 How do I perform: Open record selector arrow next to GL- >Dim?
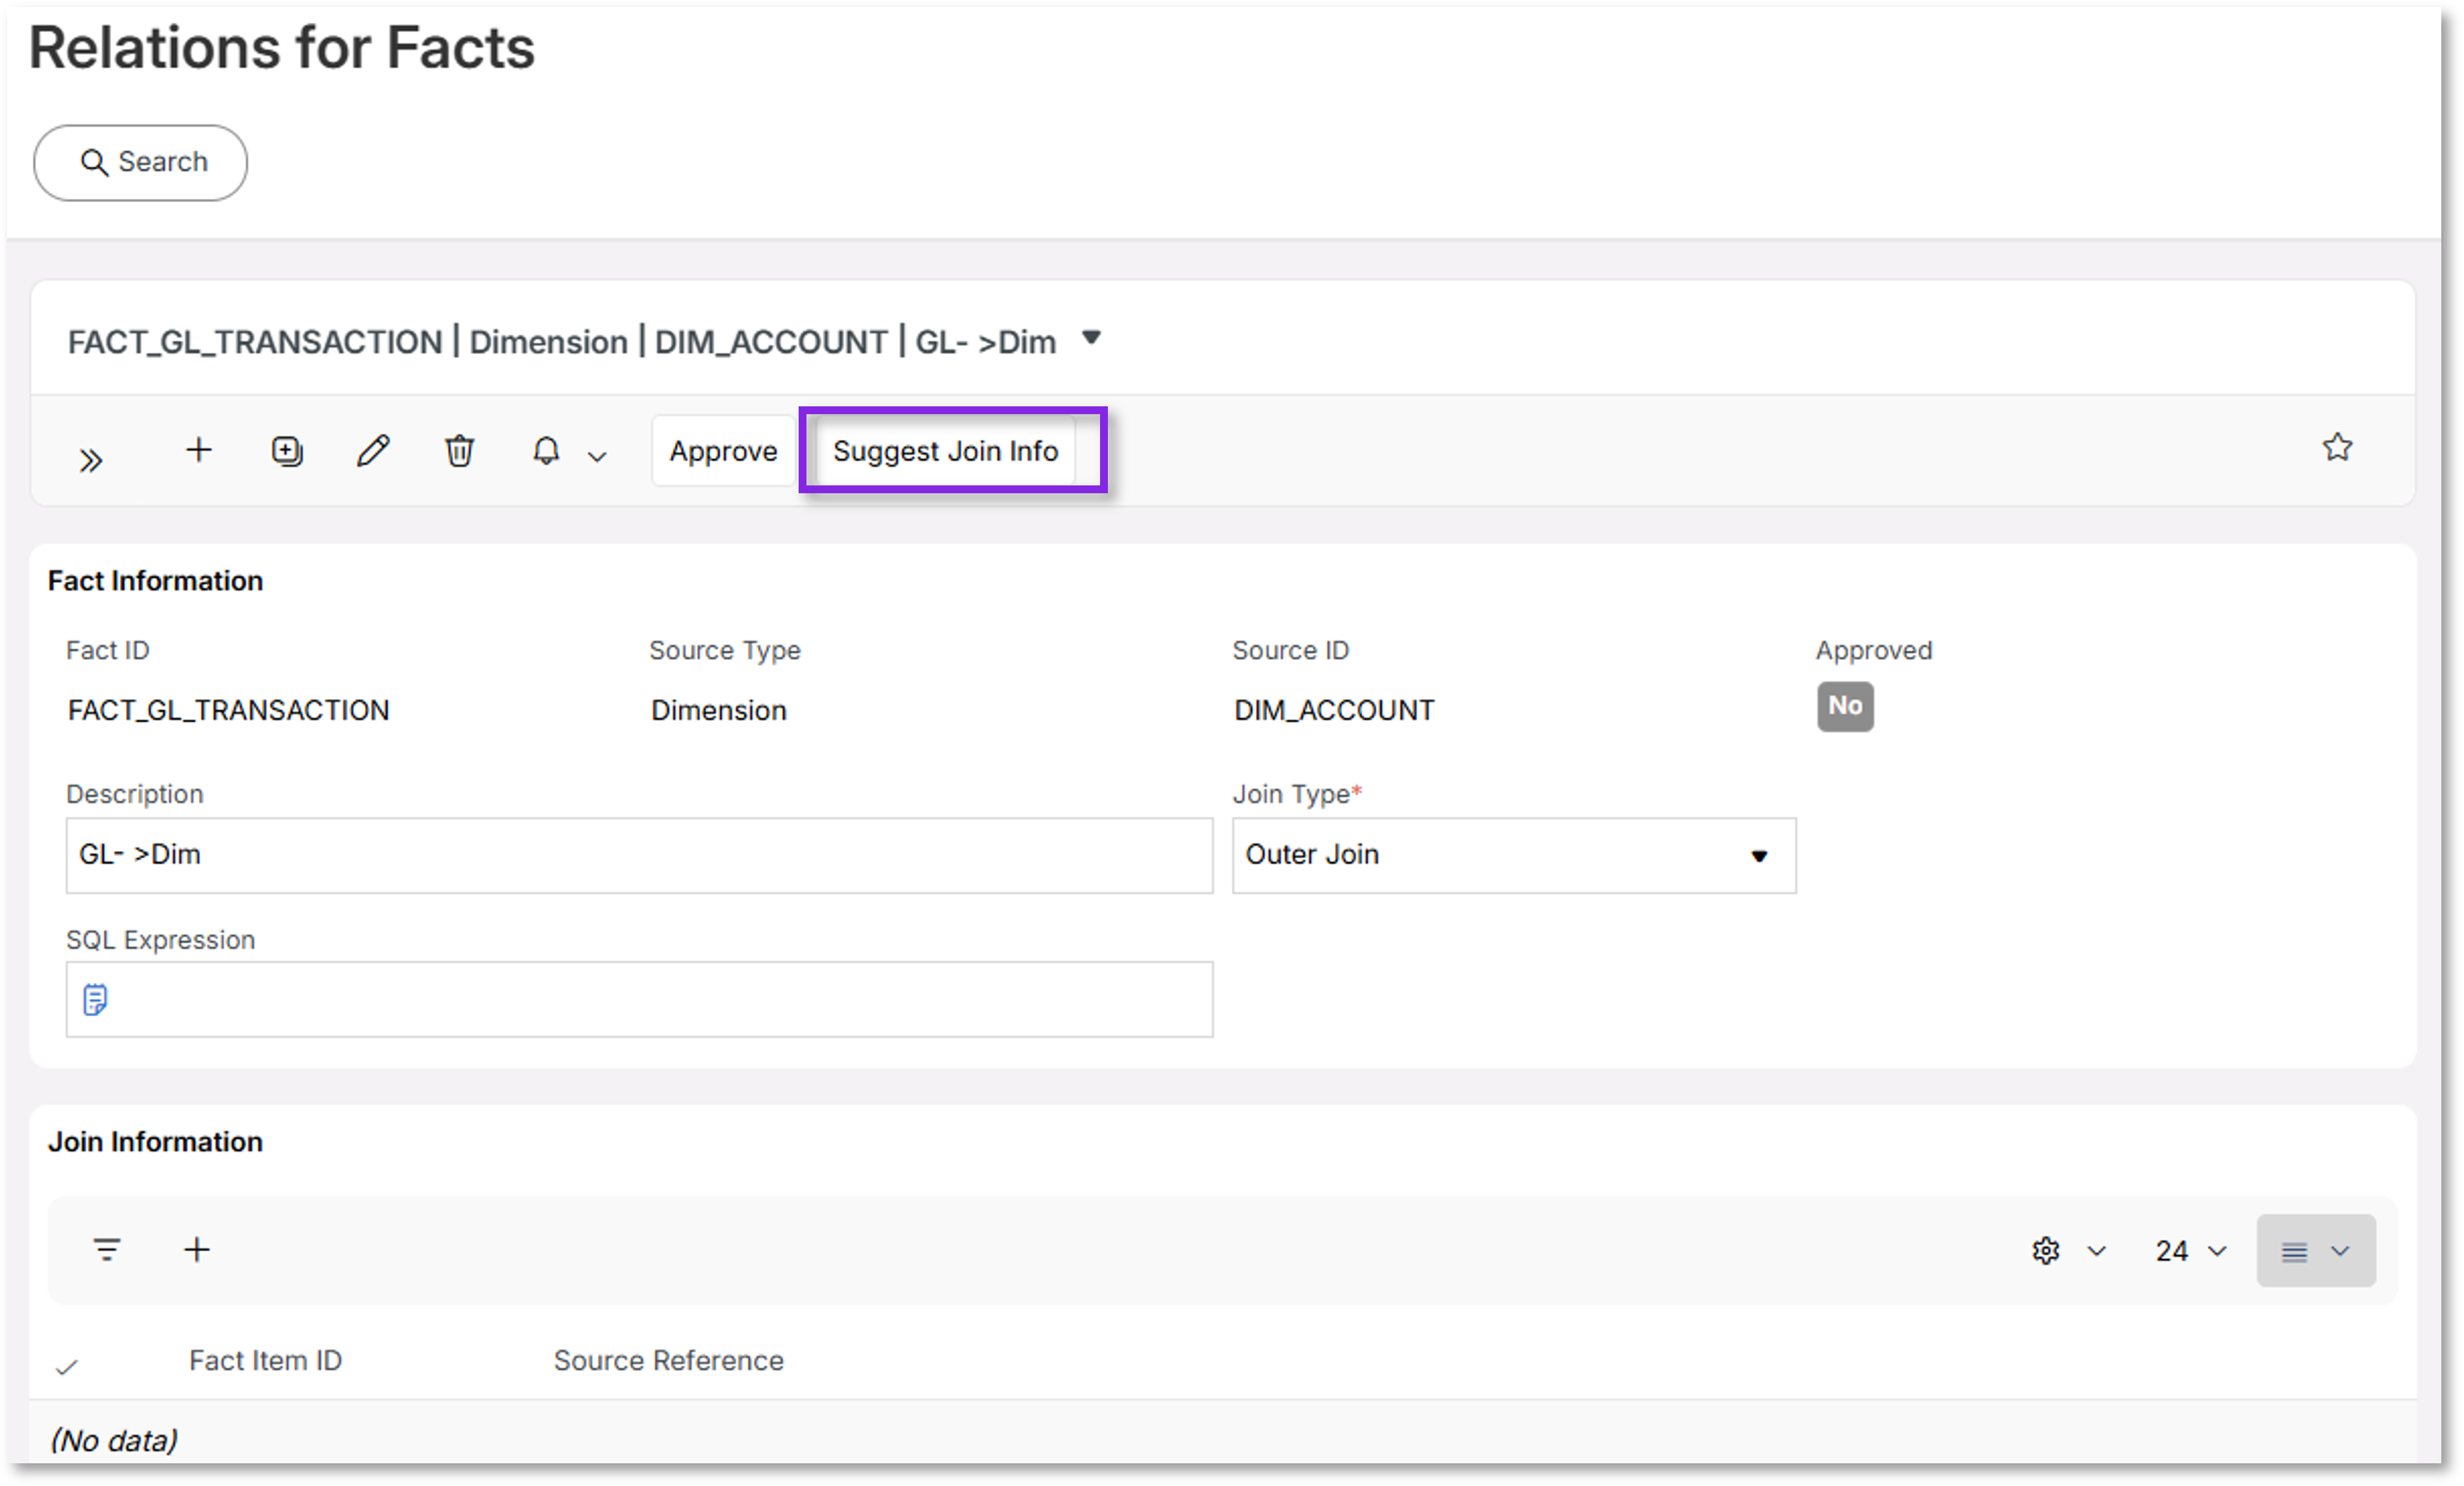[1092, 338]
